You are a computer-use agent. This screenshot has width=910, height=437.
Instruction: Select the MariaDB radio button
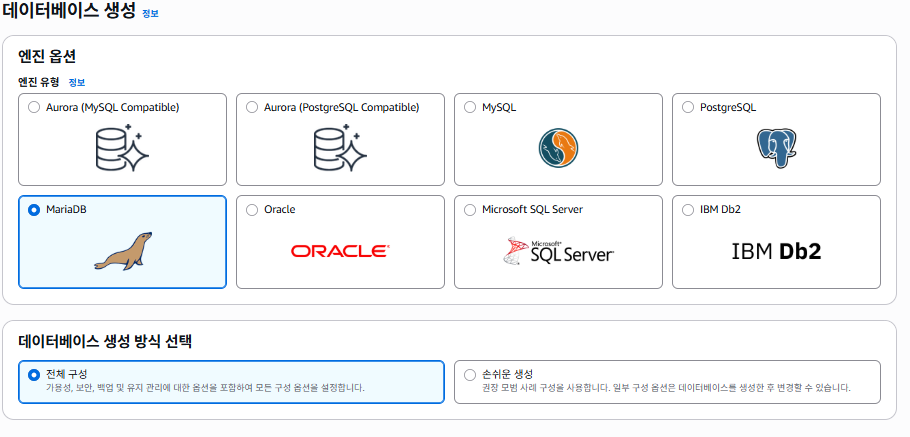(34, 210)
